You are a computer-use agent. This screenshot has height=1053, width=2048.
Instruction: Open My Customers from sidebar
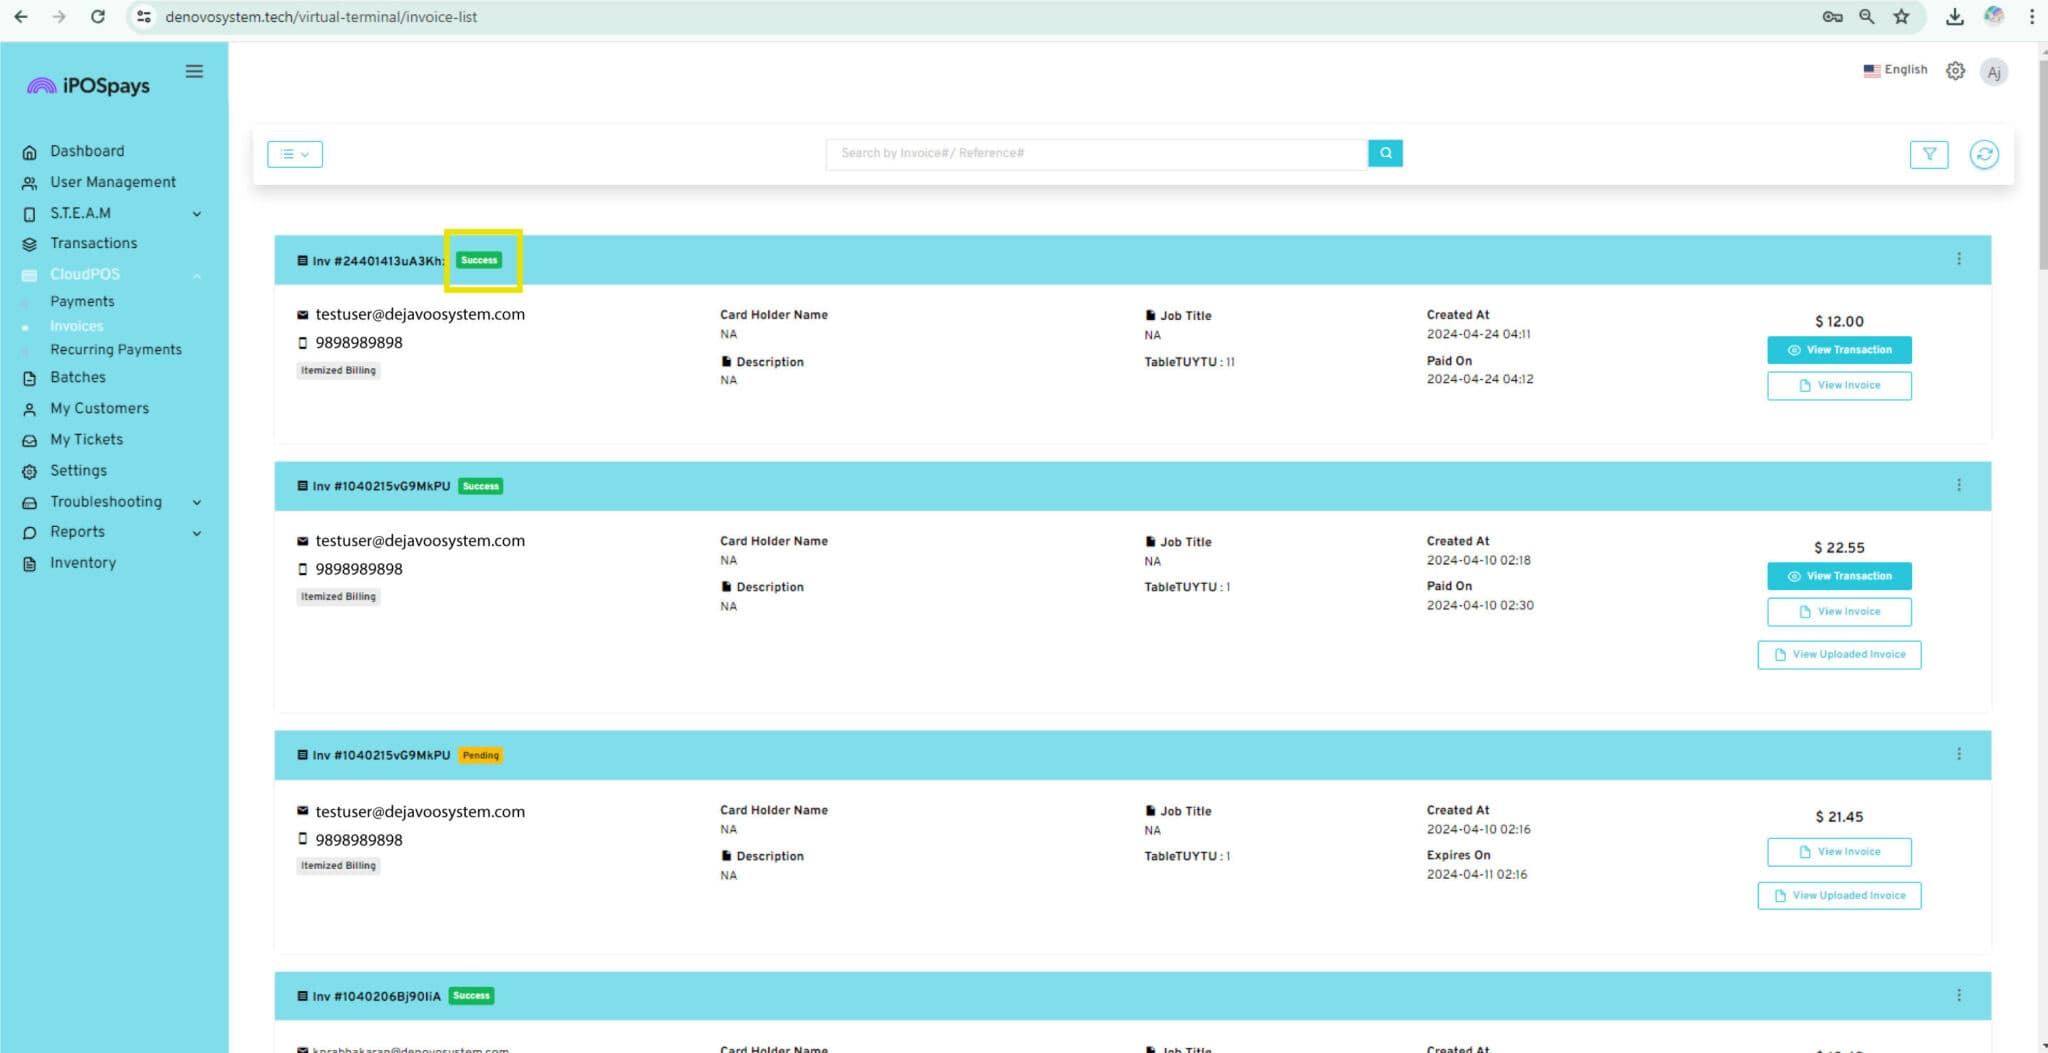click(99, 408)
